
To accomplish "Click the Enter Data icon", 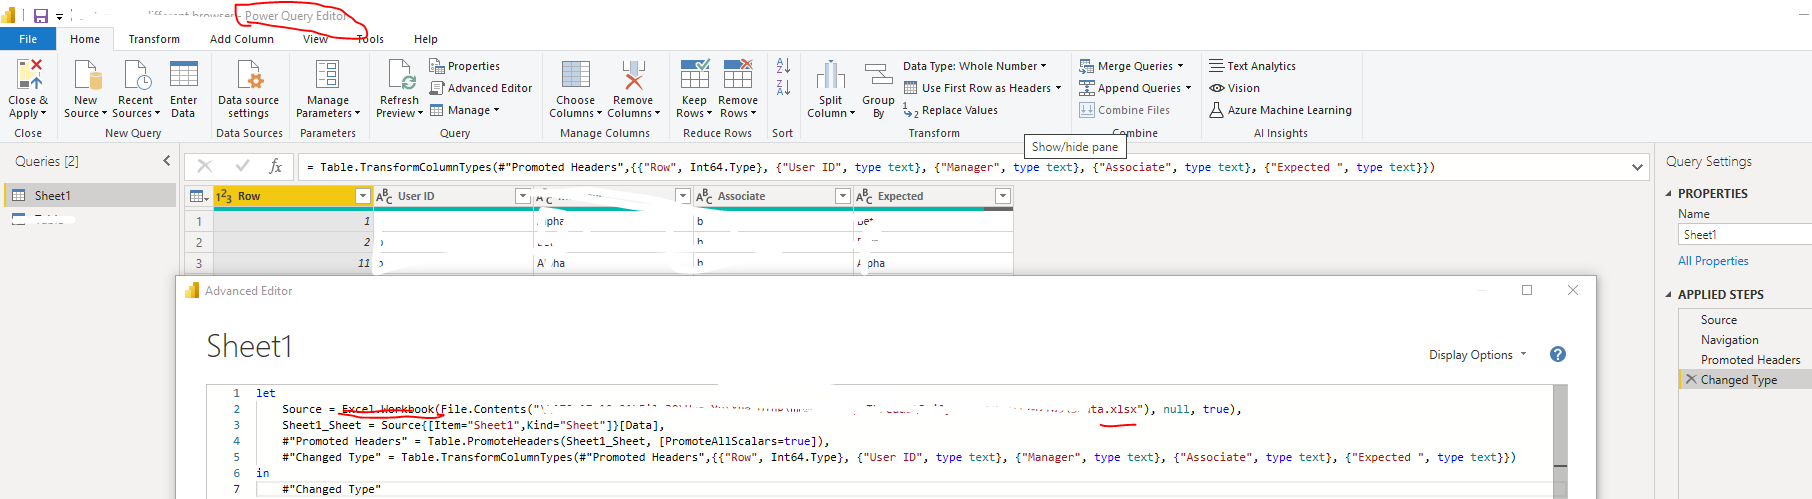I will pyautogui.click(x=184, y=75).
